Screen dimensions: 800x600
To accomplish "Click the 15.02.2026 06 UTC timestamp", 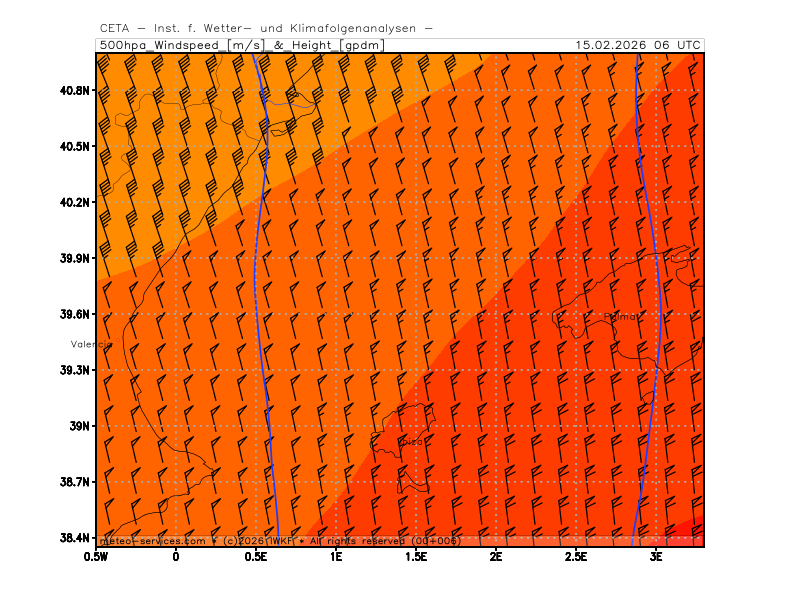I will (638, 46).
